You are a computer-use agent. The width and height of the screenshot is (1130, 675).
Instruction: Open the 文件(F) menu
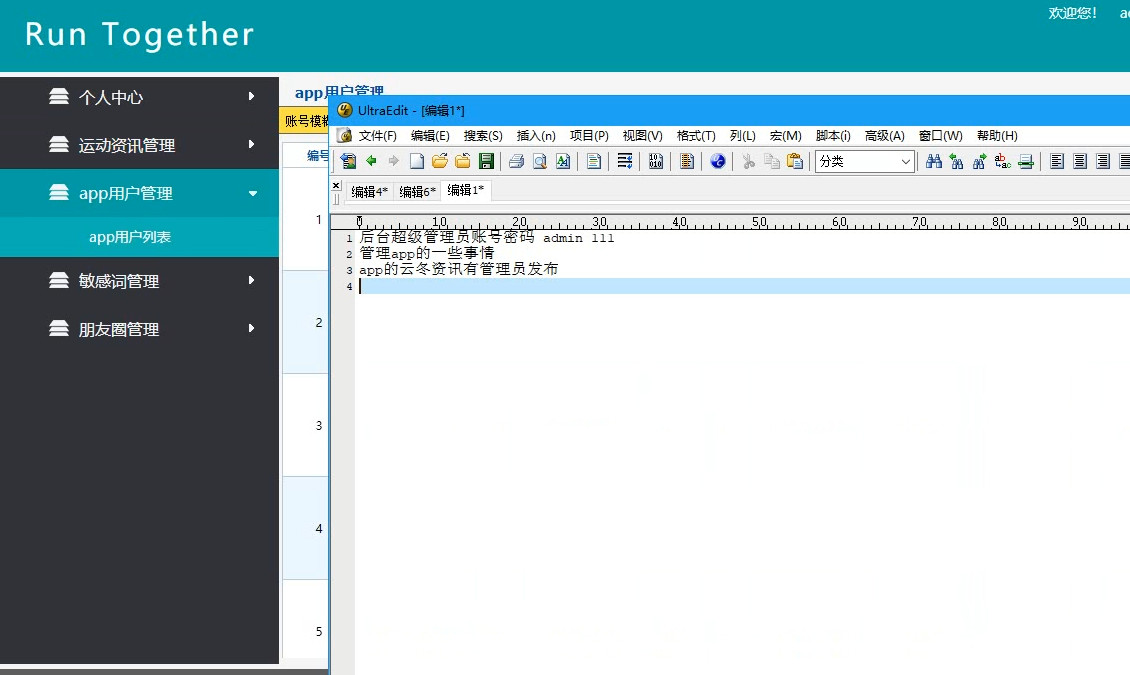[x=378, y=135]
